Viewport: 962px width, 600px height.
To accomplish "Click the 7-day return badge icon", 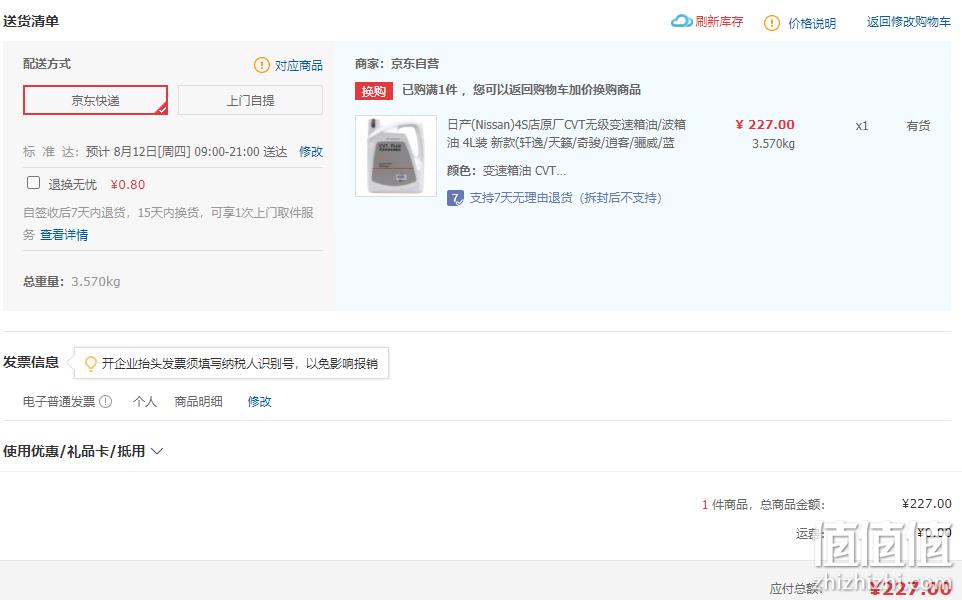I will tap(455, 198).
